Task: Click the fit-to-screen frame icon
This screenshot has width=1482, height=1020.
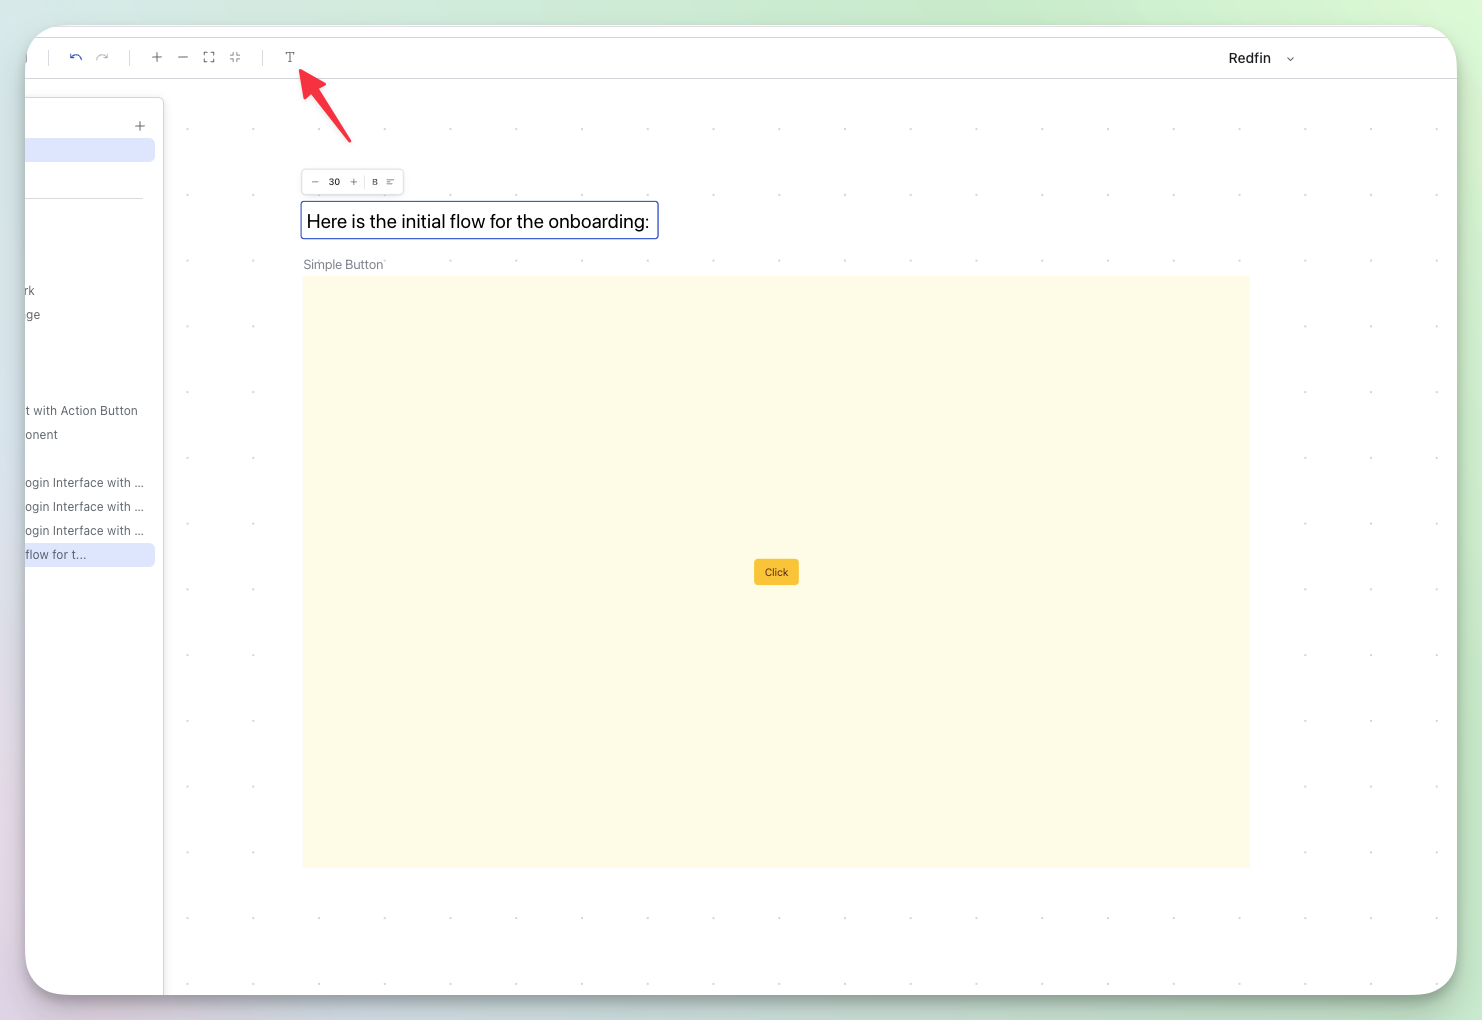Action: [x=209, y=57]
